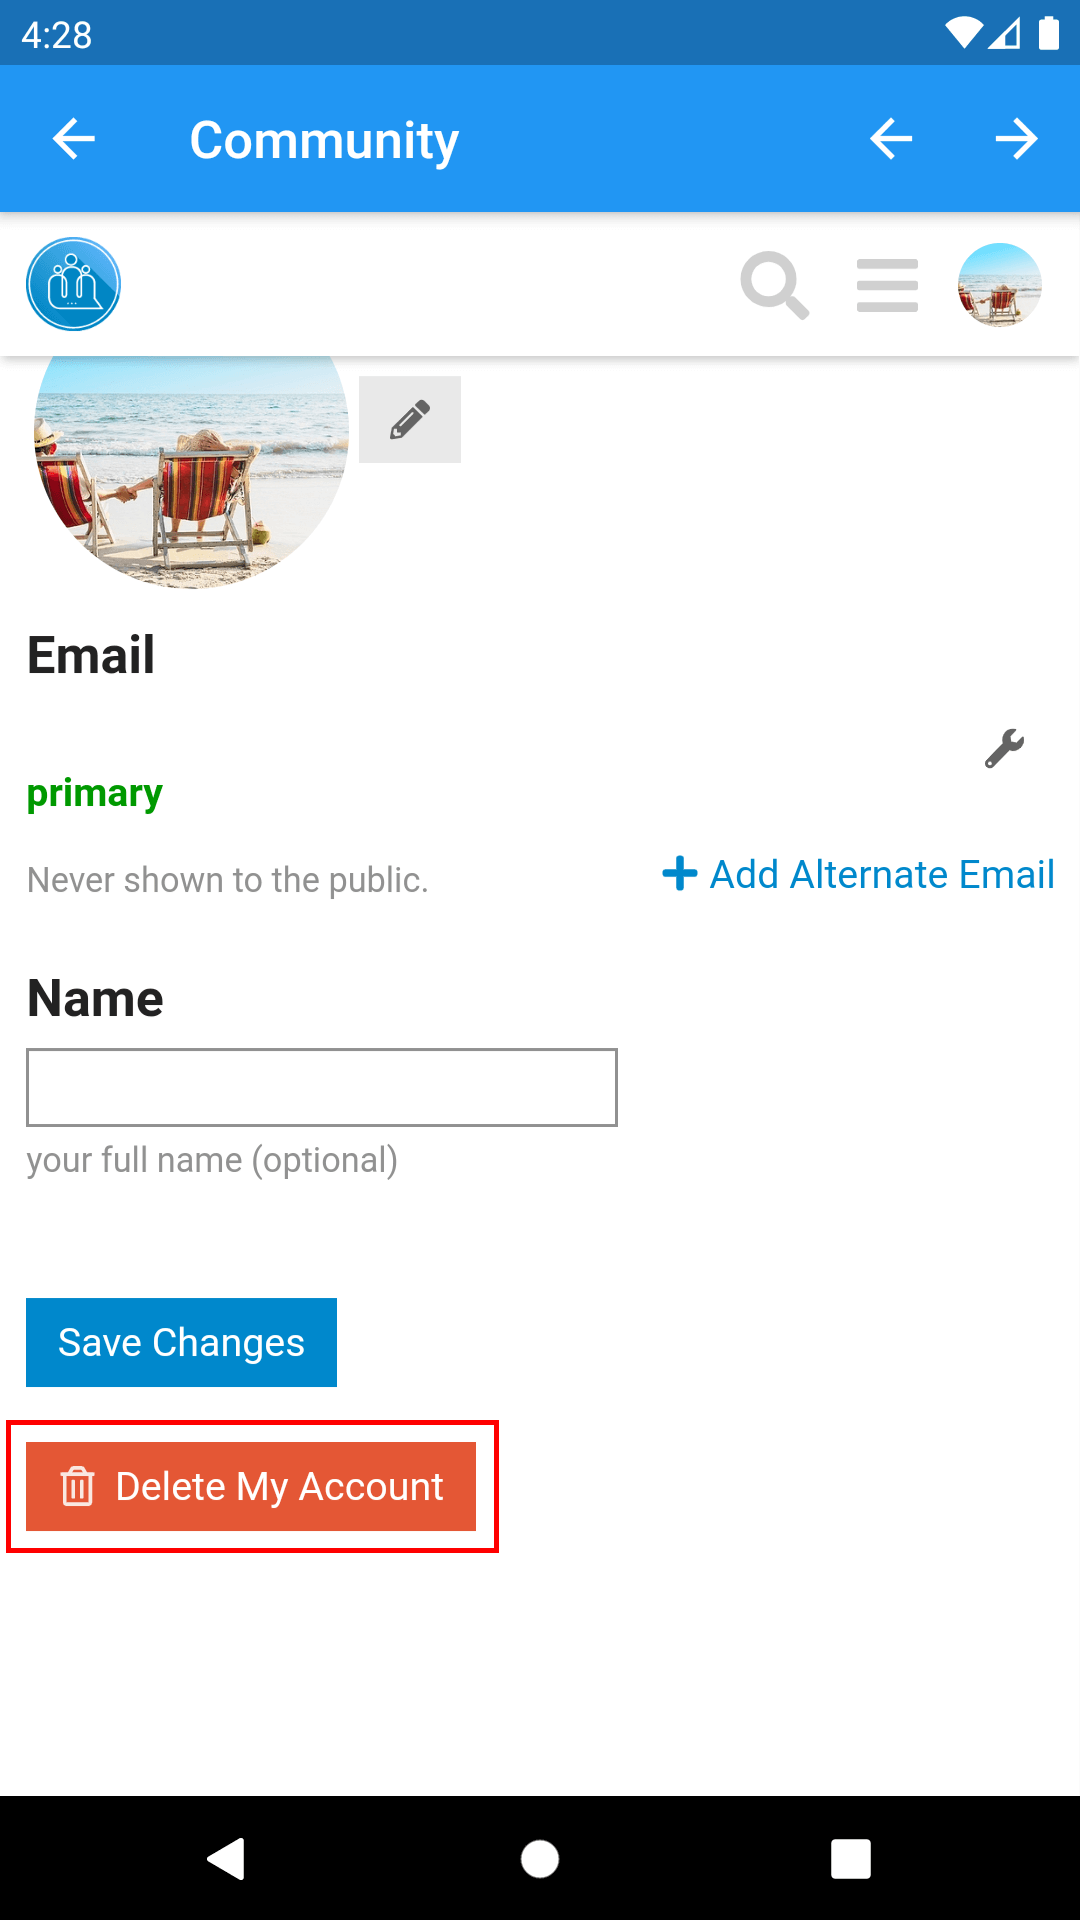Tap the large beach profile picture

point(191,470)
